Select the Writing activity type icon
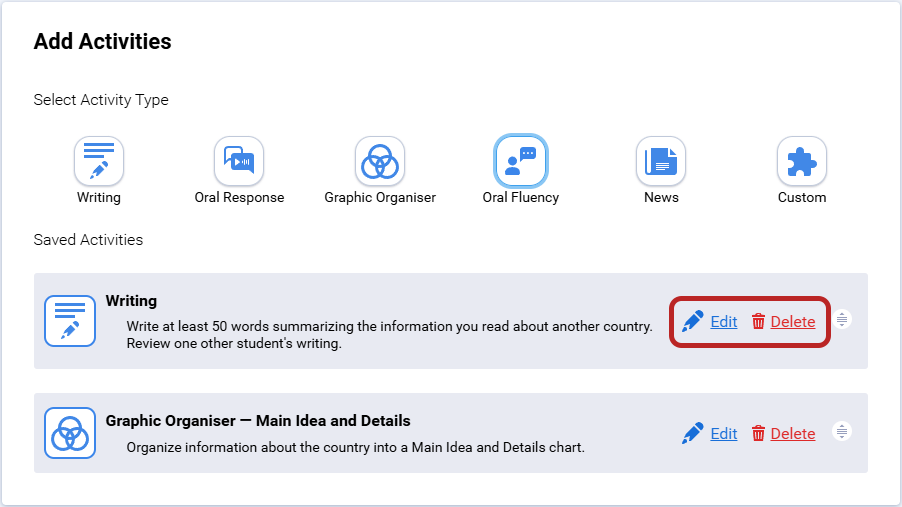This screenshot has width=902, height=507. 99,161
